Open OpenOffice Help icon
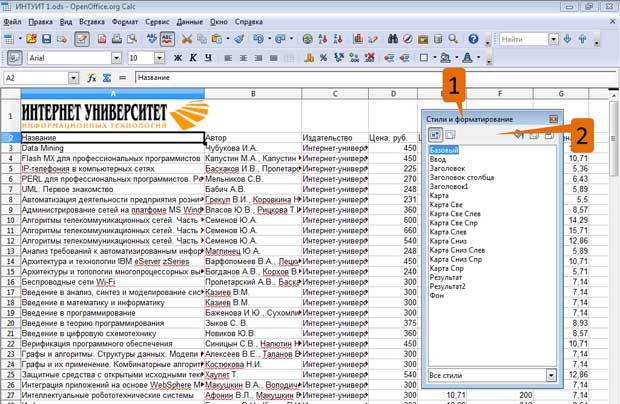The height and width of the screenshot is (404, 620). click(x=473, y=39)
